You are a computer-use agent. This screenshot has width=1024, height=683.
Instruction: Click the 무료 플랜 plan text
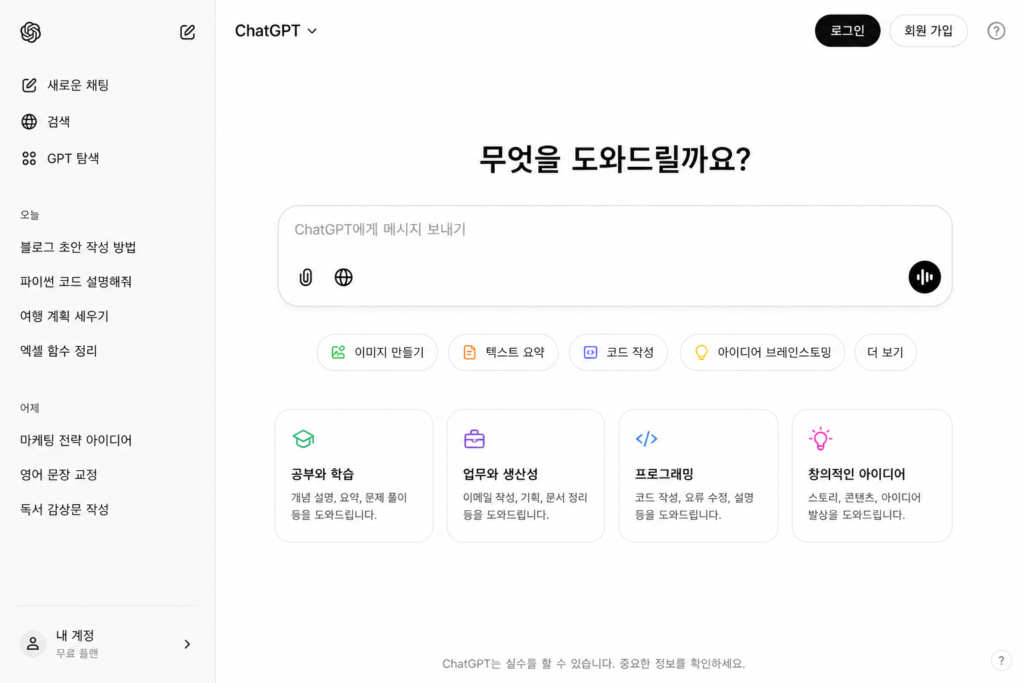77,654
